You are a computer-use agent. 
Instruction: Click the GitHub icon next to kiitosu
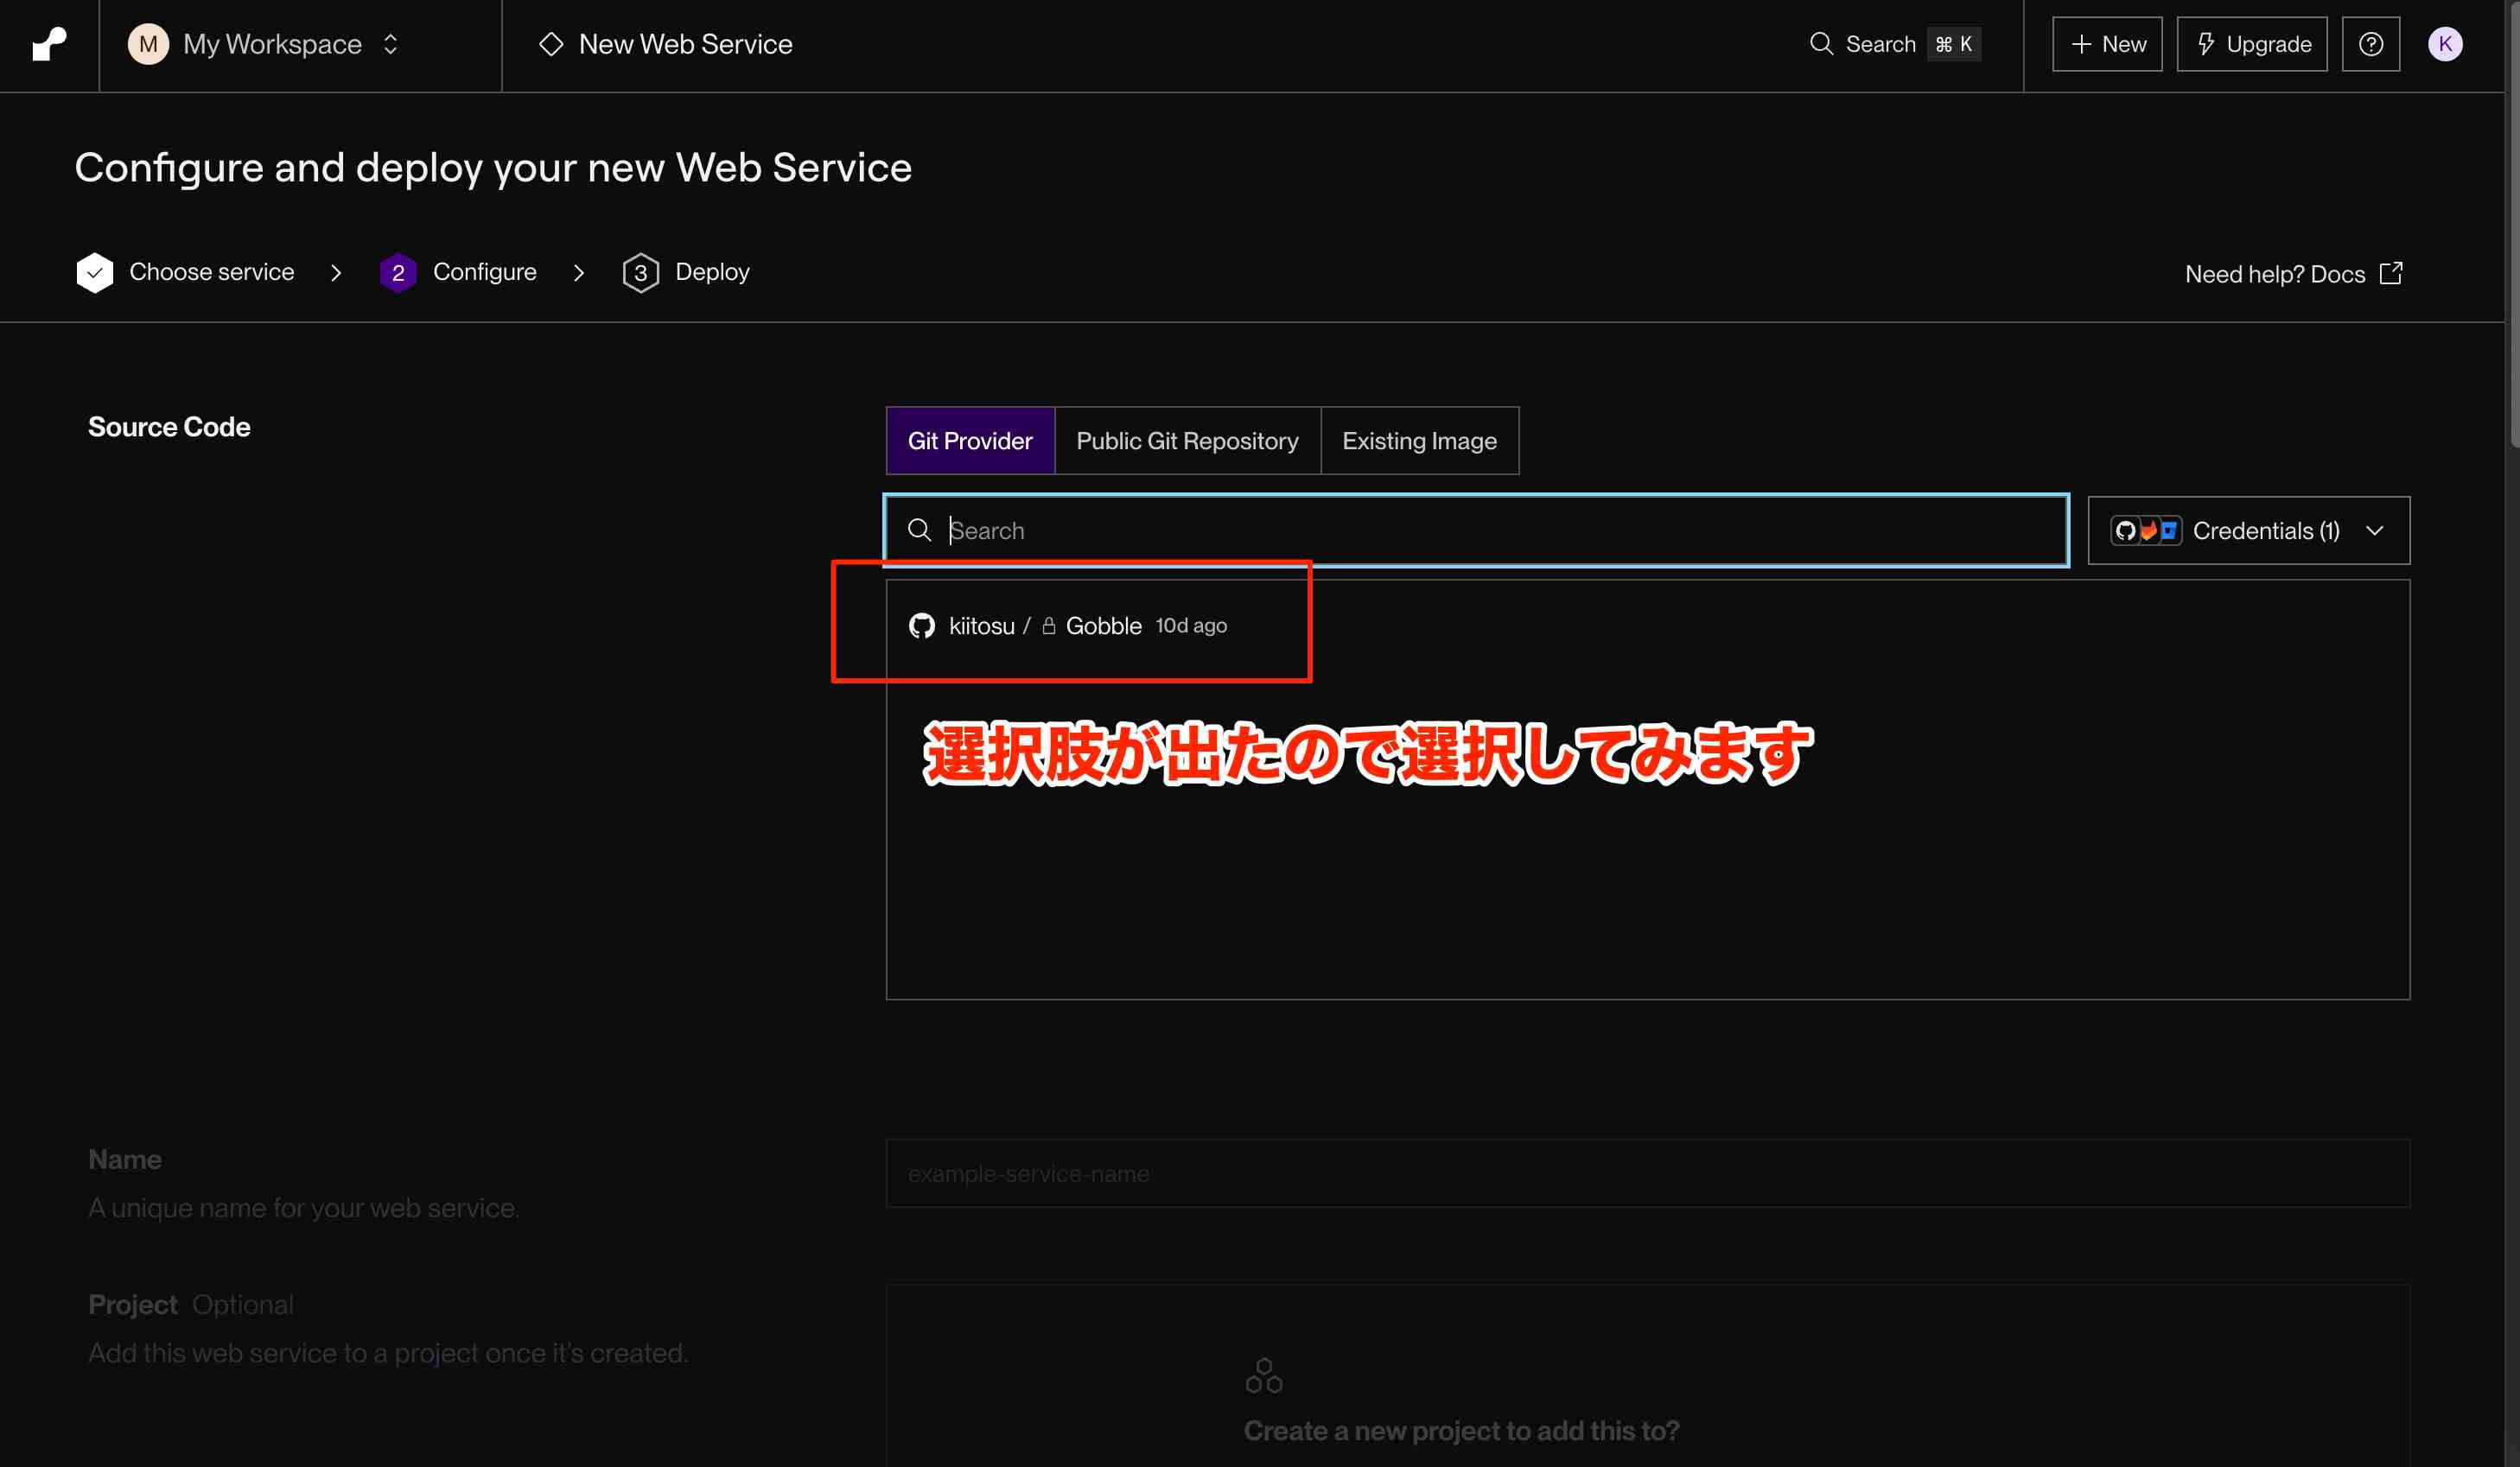click(921, 626)
